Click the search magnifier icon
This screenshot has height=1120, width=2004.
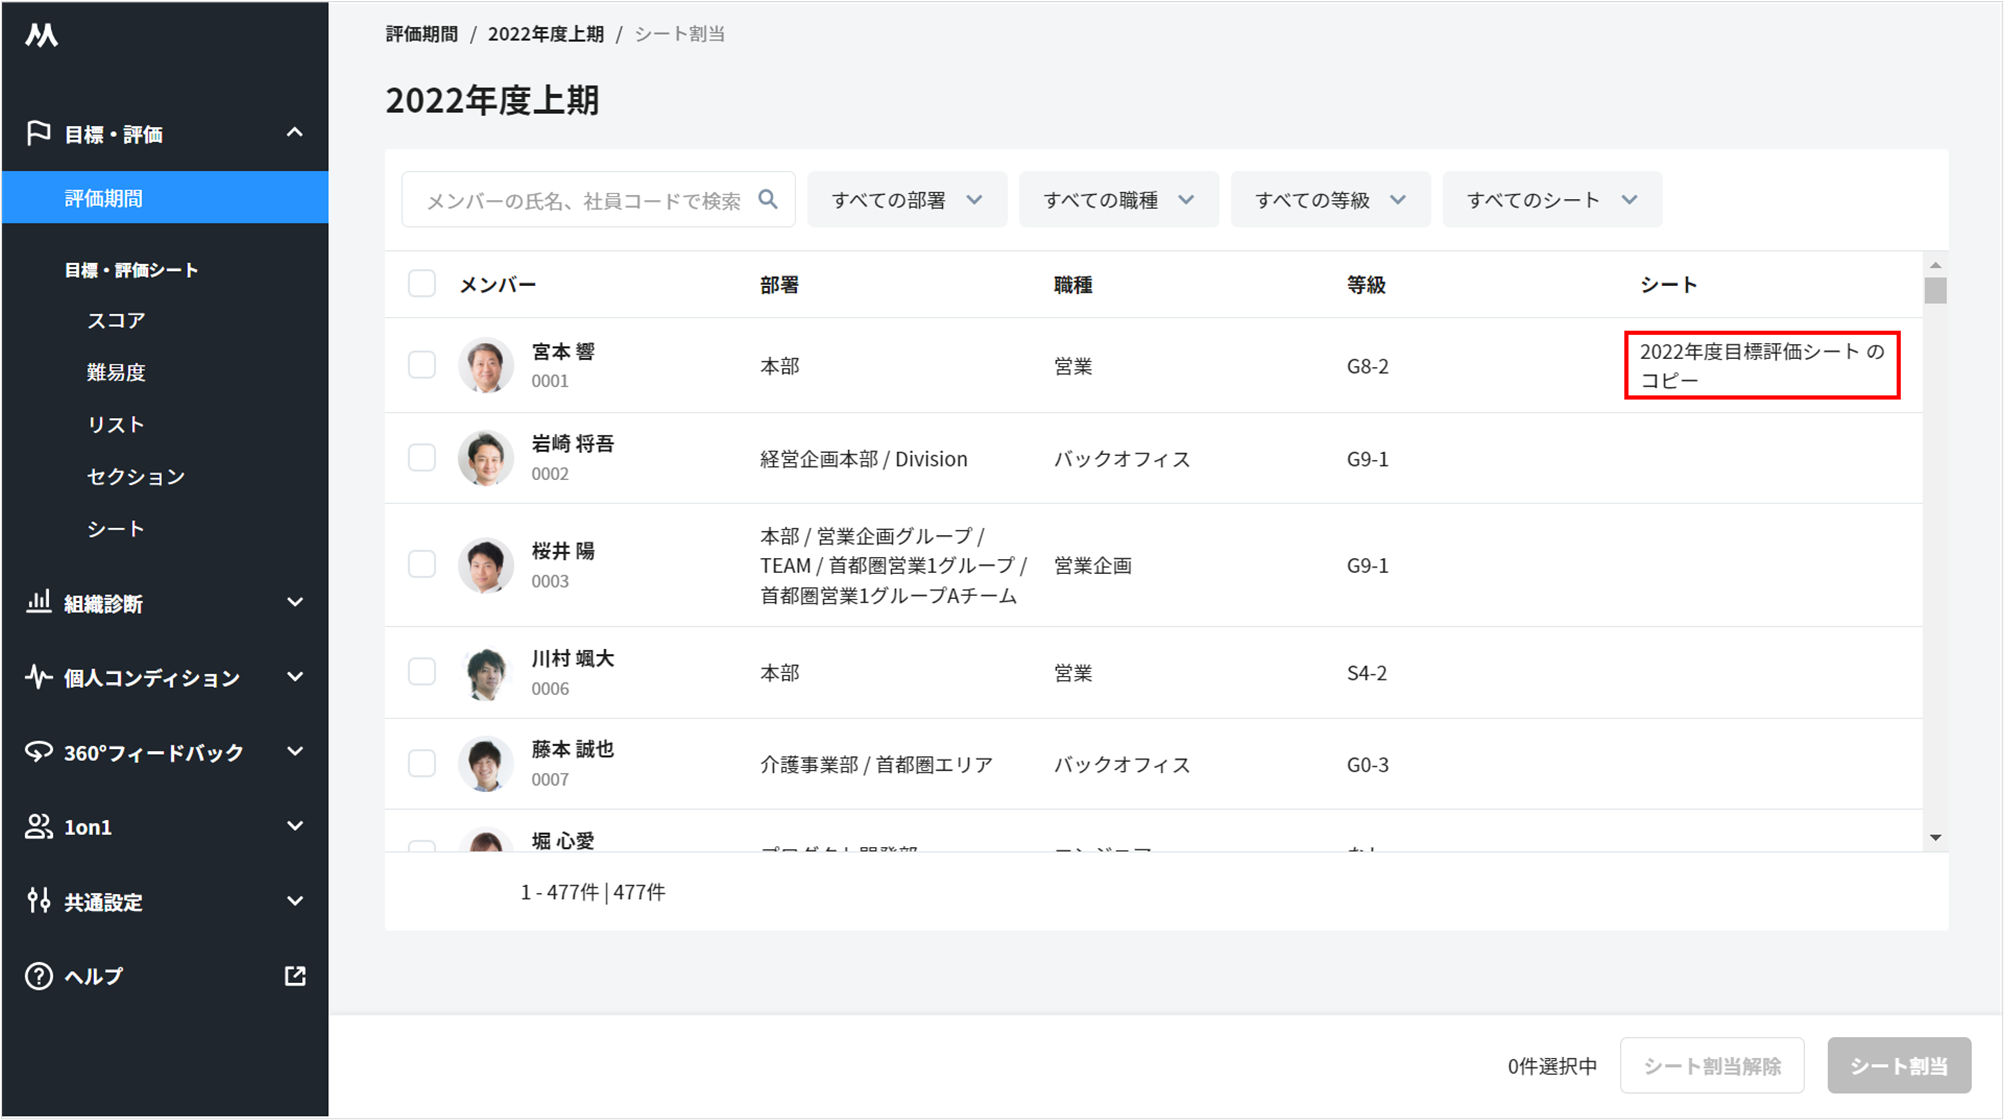coord(768,200)
